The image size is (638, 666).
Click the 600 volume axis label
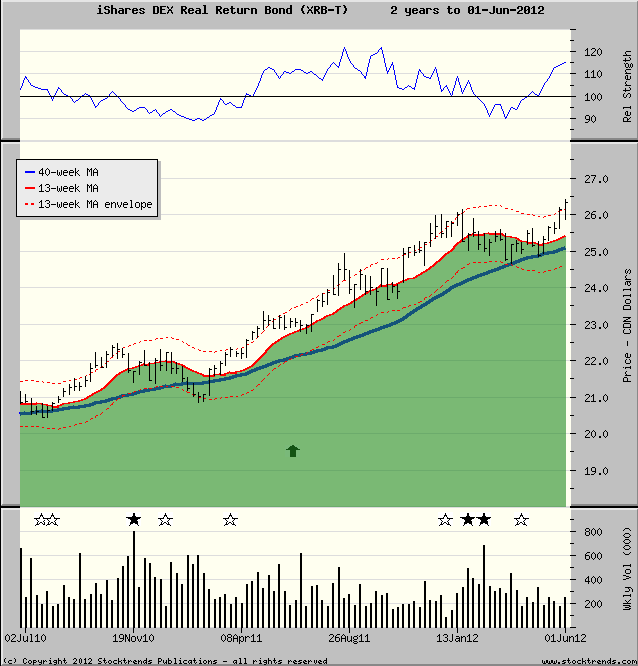point(593,556)
